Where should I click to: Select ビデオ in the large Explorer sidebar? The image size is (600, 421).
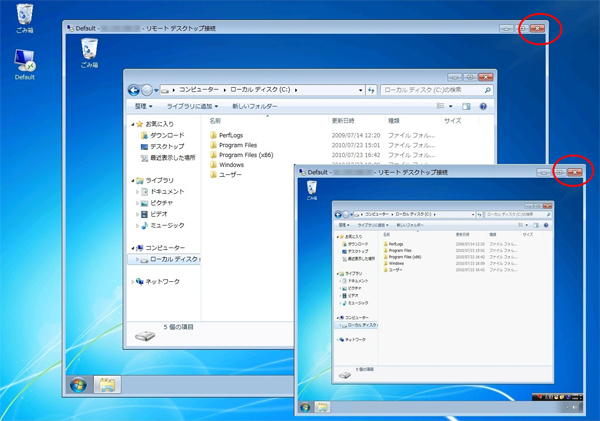(155, 214)
